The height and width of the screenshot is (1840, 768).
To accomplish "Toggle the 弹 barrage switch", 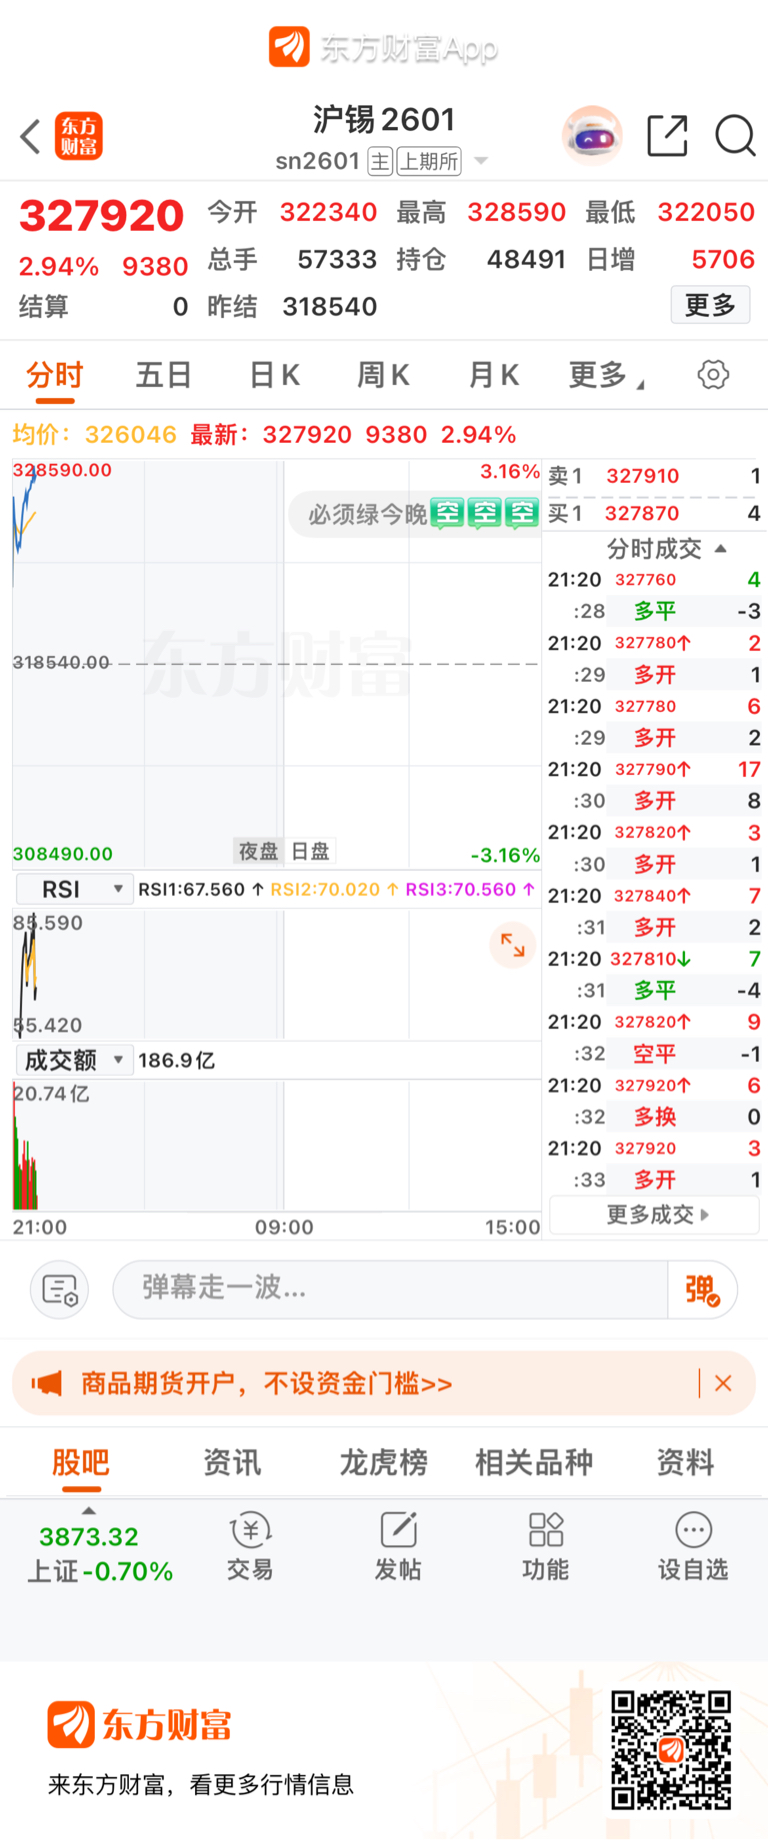I will (702, 1290).
